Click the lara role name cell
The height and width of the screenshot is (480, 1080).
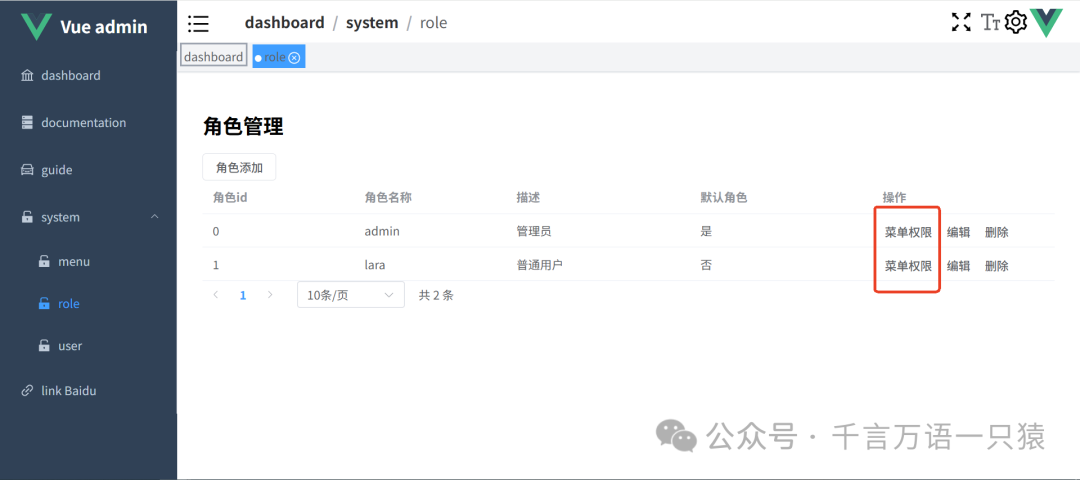click(x=376, y=265)
